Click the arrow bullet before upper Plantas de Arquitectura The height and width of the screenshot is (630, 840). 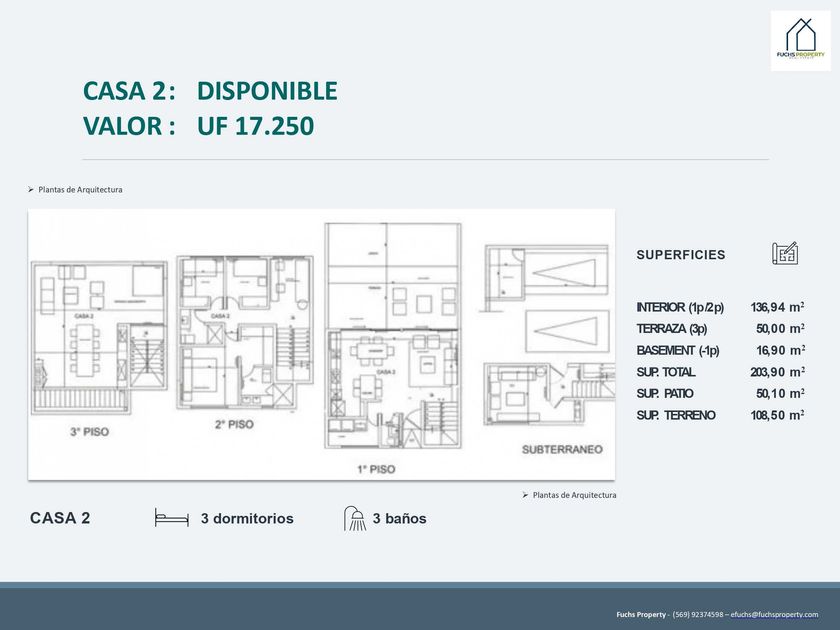point(31,190)
